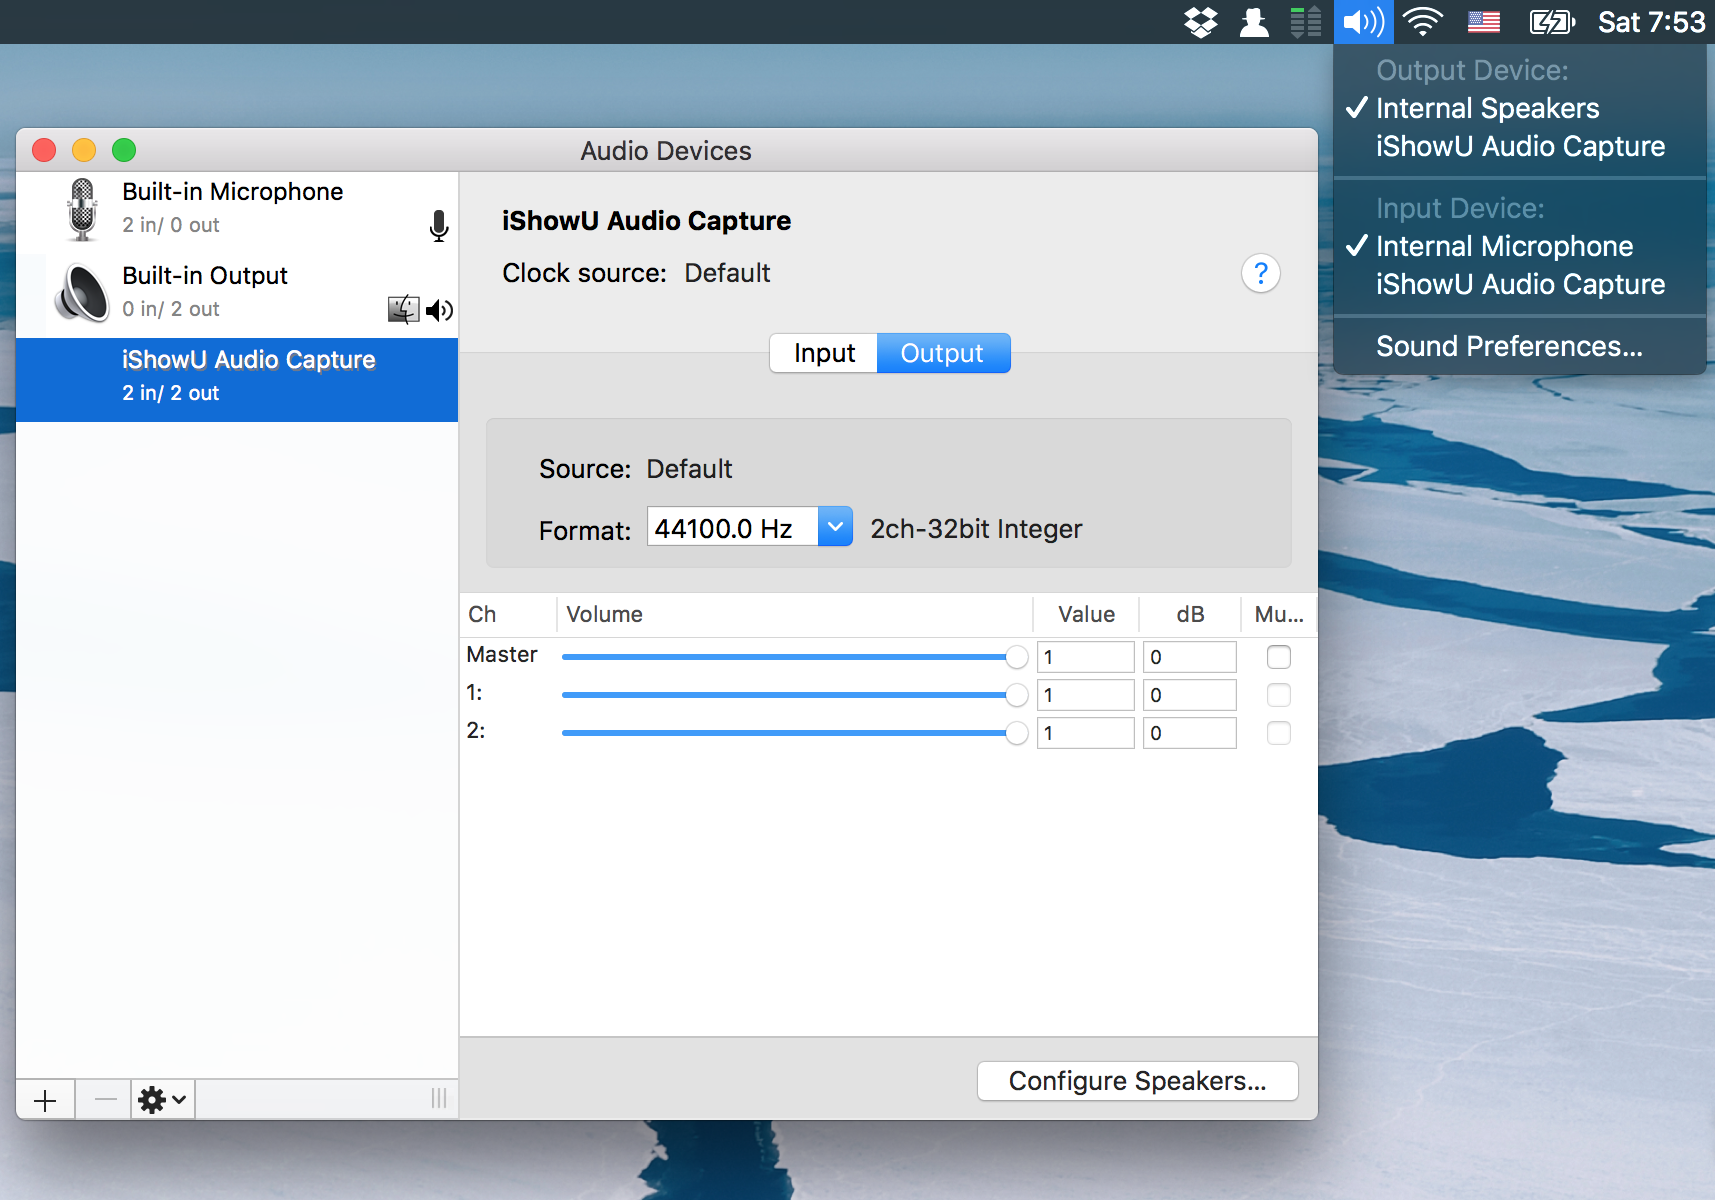
Task: Click the Mu... column header
Action: (x=1279, y=614)
